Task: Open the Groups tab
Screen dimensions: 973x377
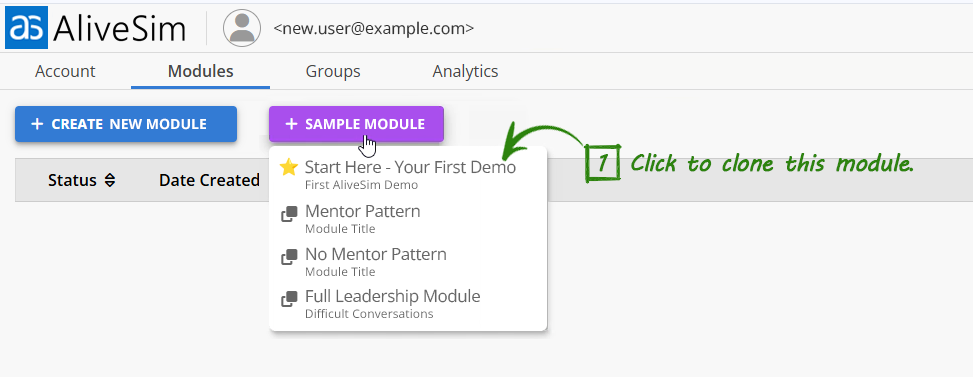Action: pyautogui.click(x=333, y=71)
